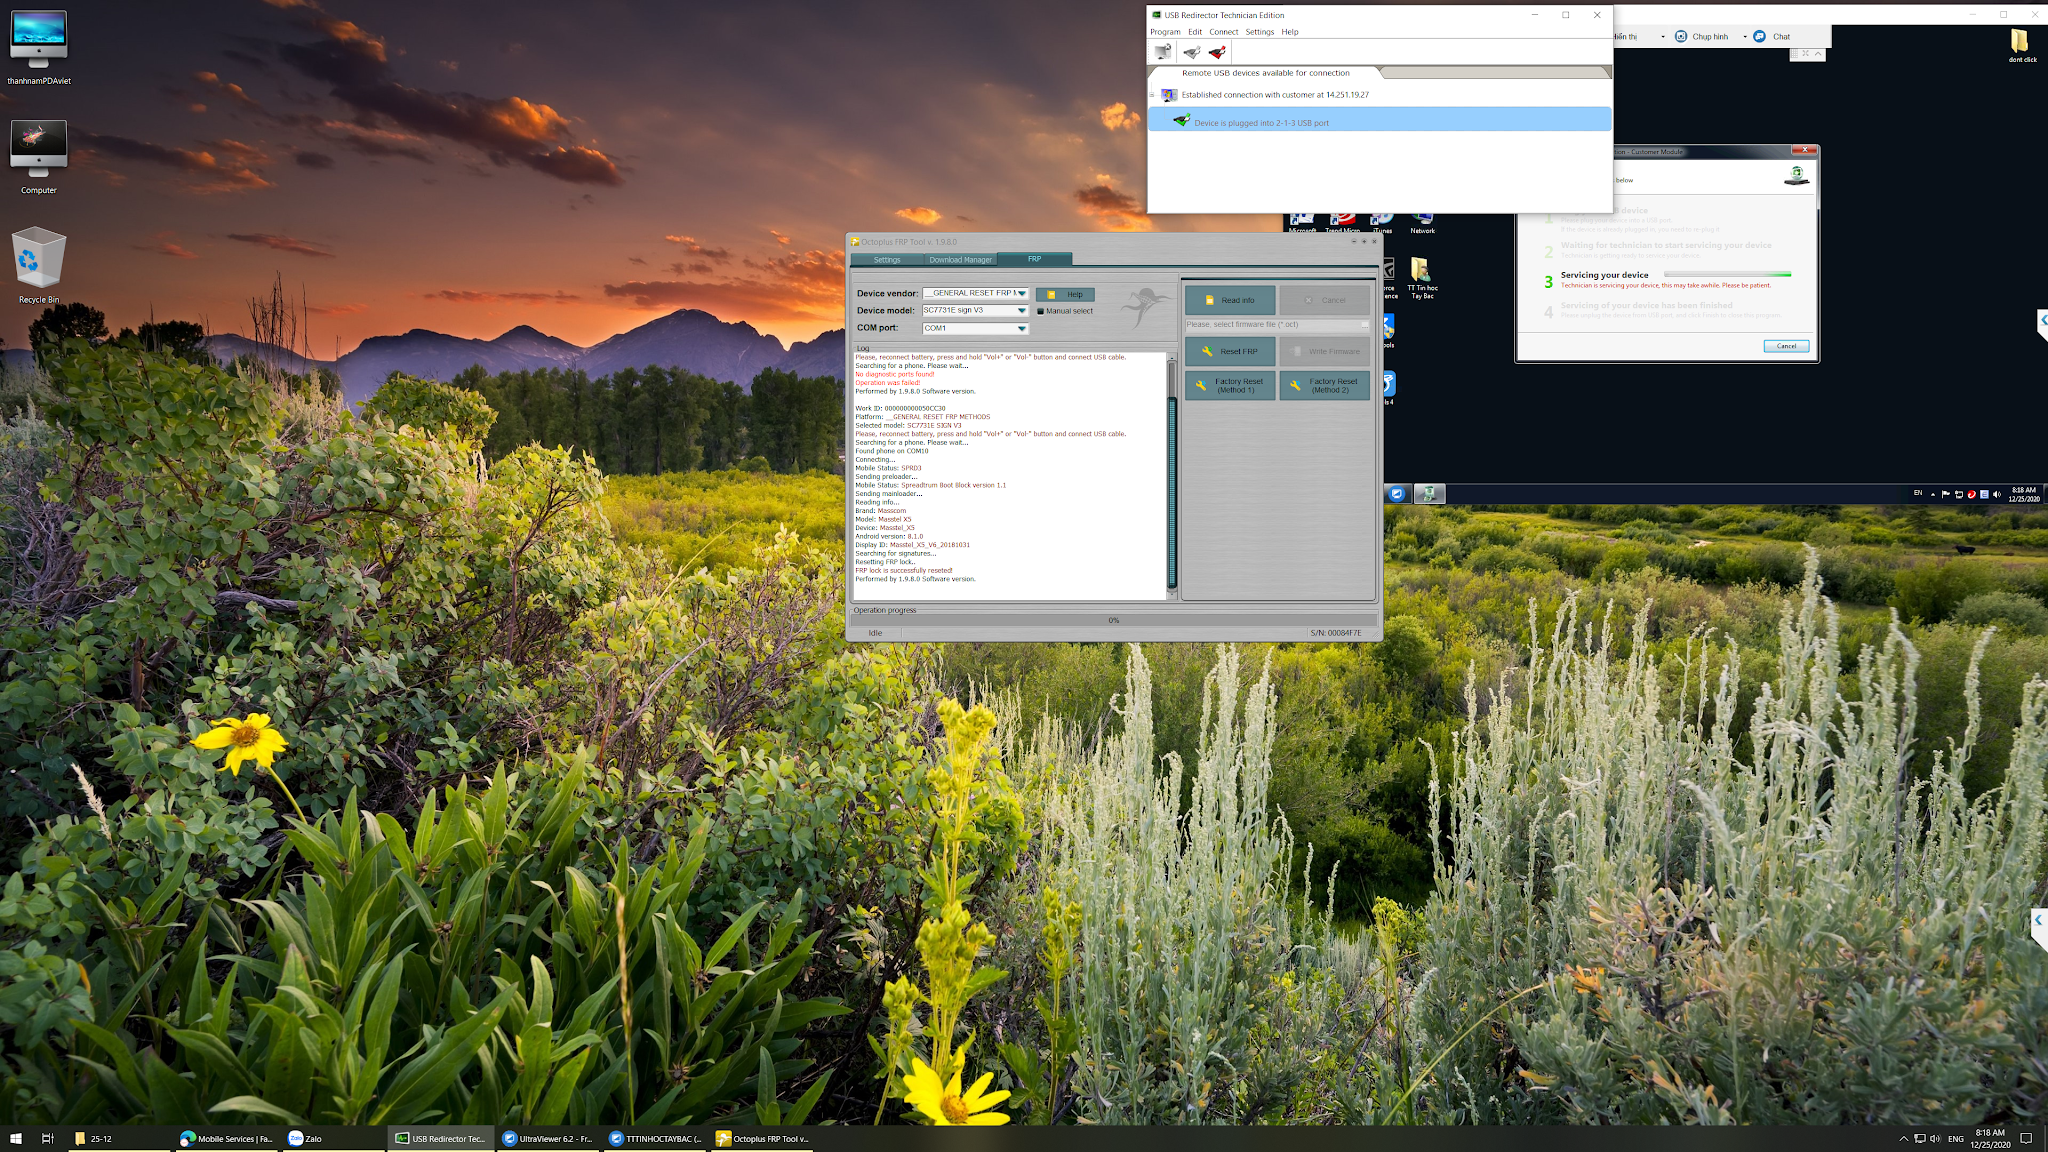
Task: Switch to the Download Manager tab
Action: coord(960,259)
